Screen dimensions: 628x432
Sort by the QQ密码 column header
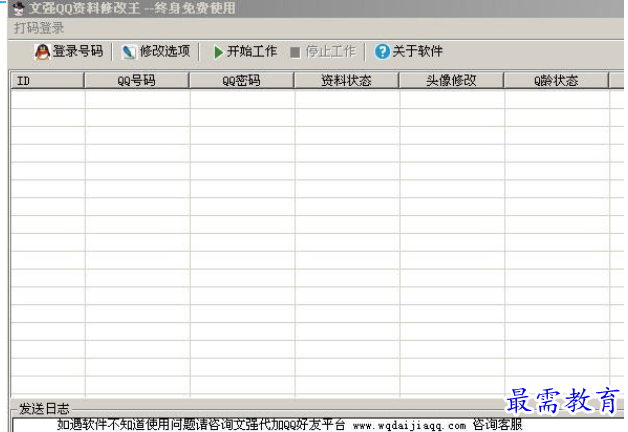(x=242, y=80)
